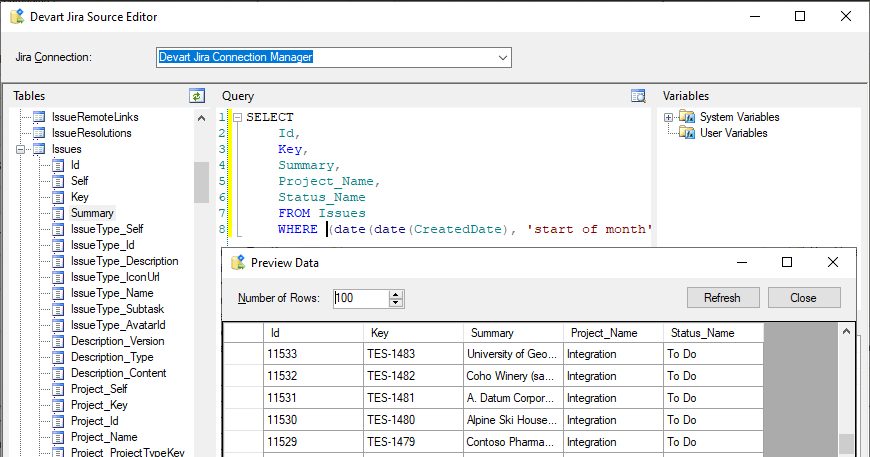
Task: Click the preview grid scroll-up arrow
Action: click(846, 332)
